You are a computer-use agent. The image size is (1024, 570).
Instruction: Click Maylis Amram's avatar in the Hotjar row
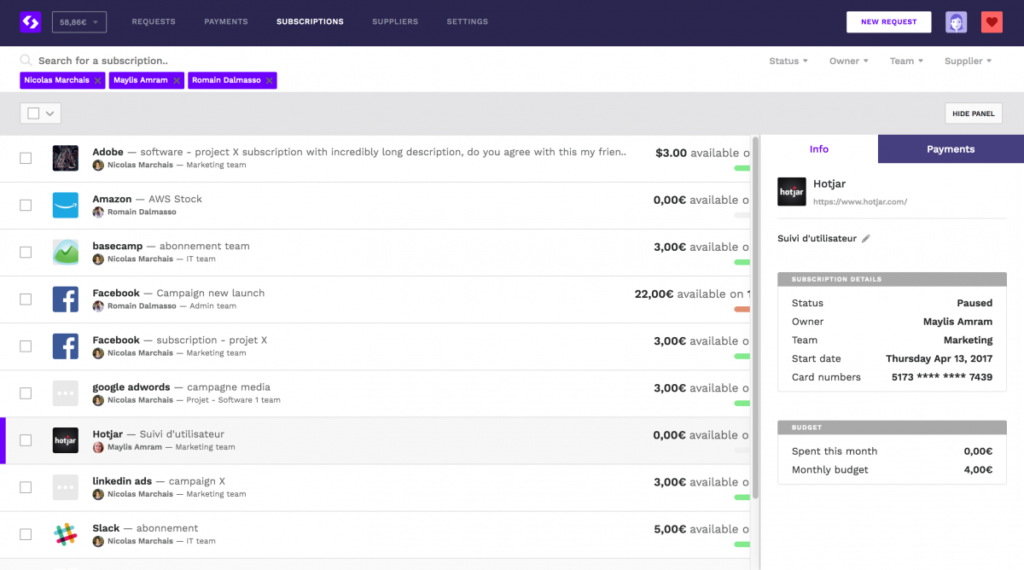point(98,447)
